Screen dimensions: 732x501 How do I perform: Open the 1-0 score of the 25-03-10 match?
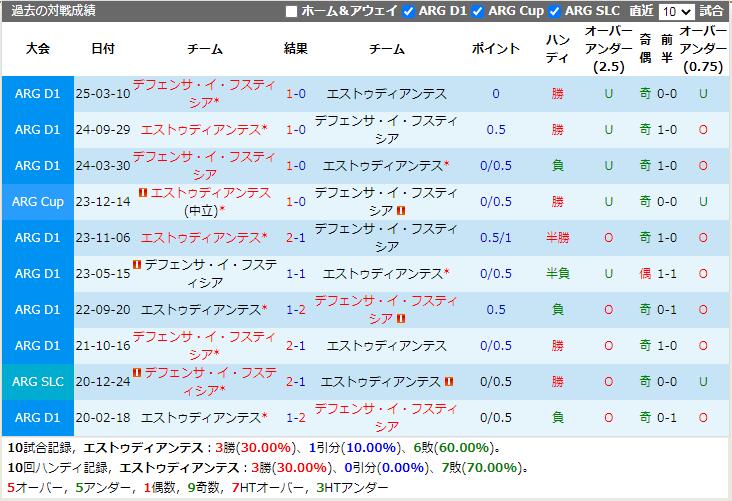tap(296, 94)
